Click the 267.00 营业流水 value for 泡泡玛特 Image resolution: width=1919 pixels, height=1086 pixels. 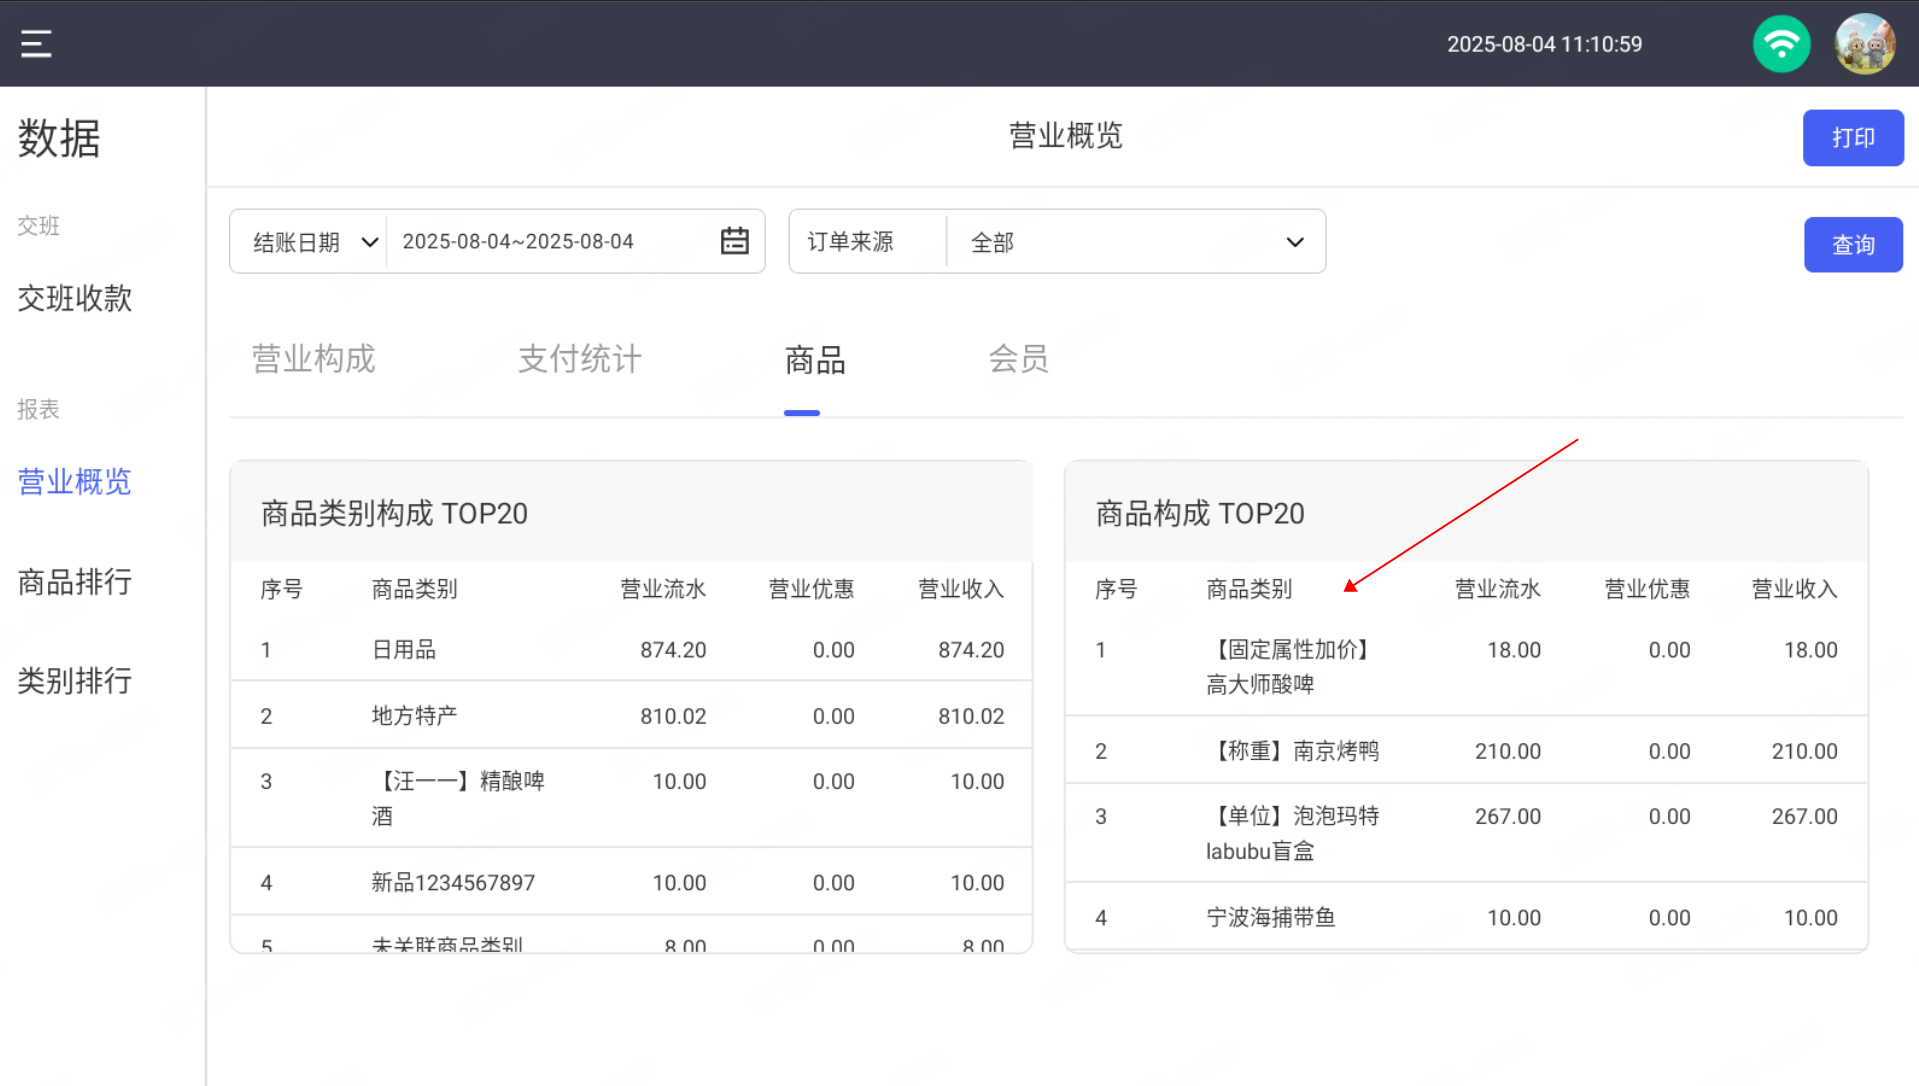(x=1508, y=816)
